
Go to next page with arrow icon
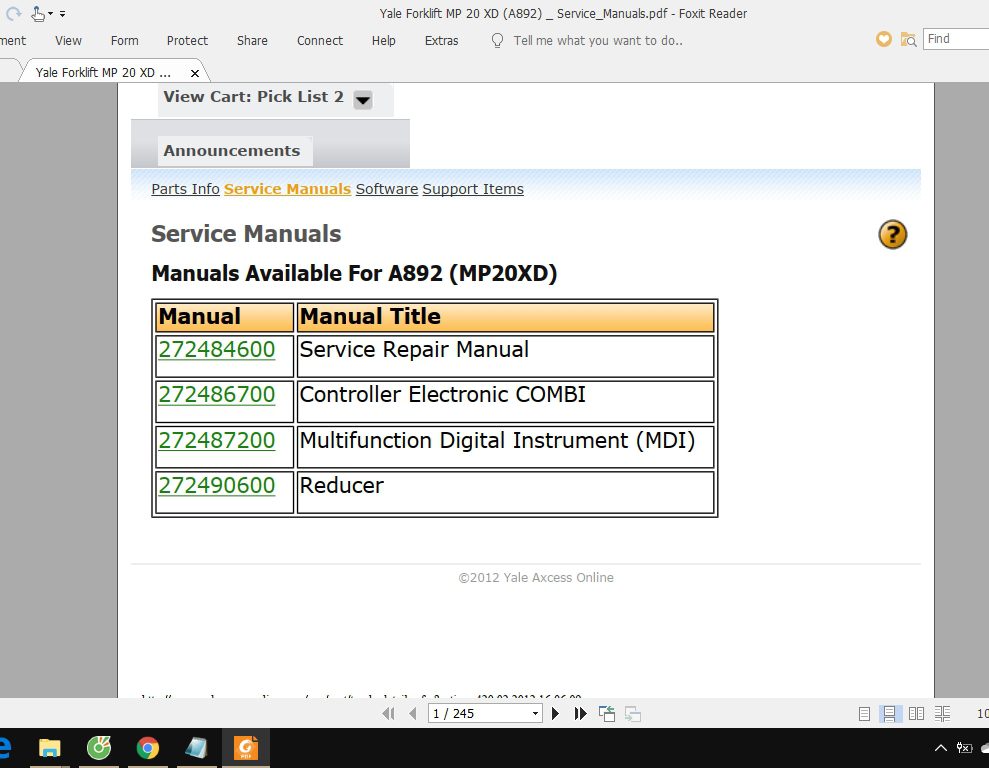pyautogui.click(x=555, y=713)
